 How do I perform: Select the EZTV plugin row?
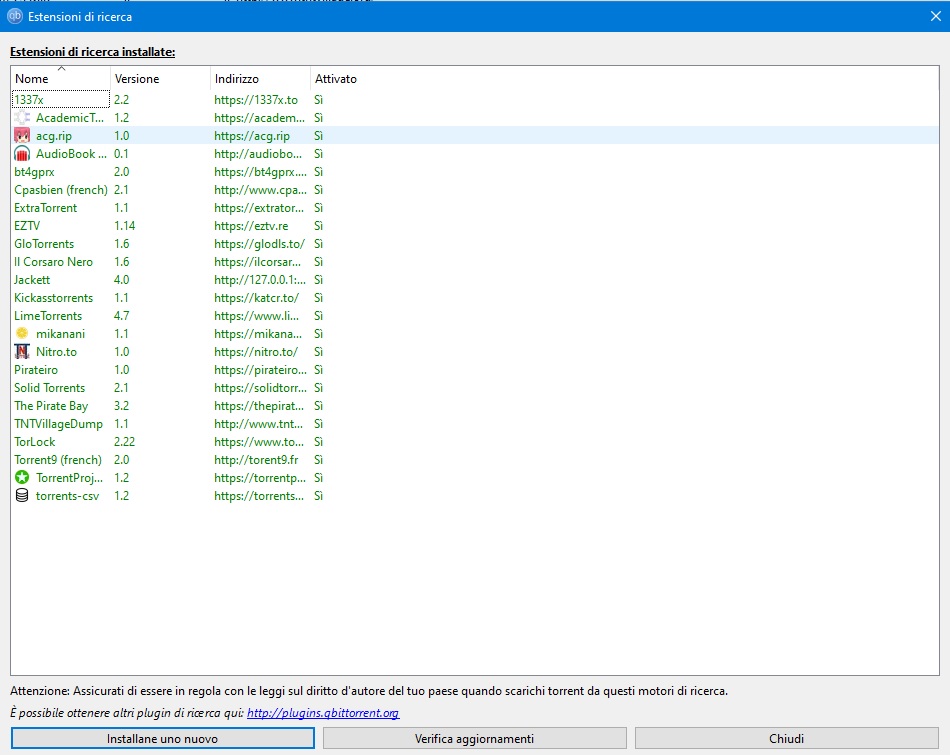click(474, 226)
